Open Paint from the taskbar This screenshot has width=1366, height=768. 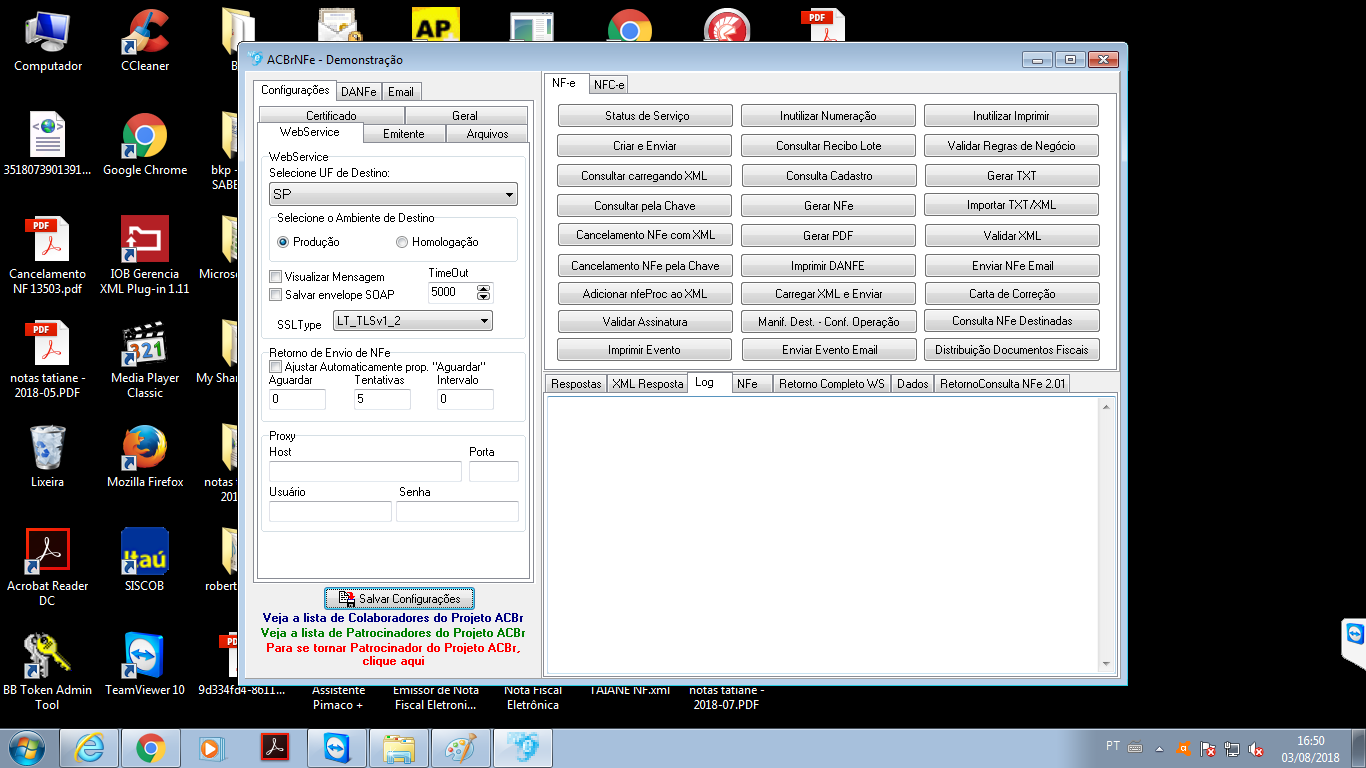pos(461,747)
